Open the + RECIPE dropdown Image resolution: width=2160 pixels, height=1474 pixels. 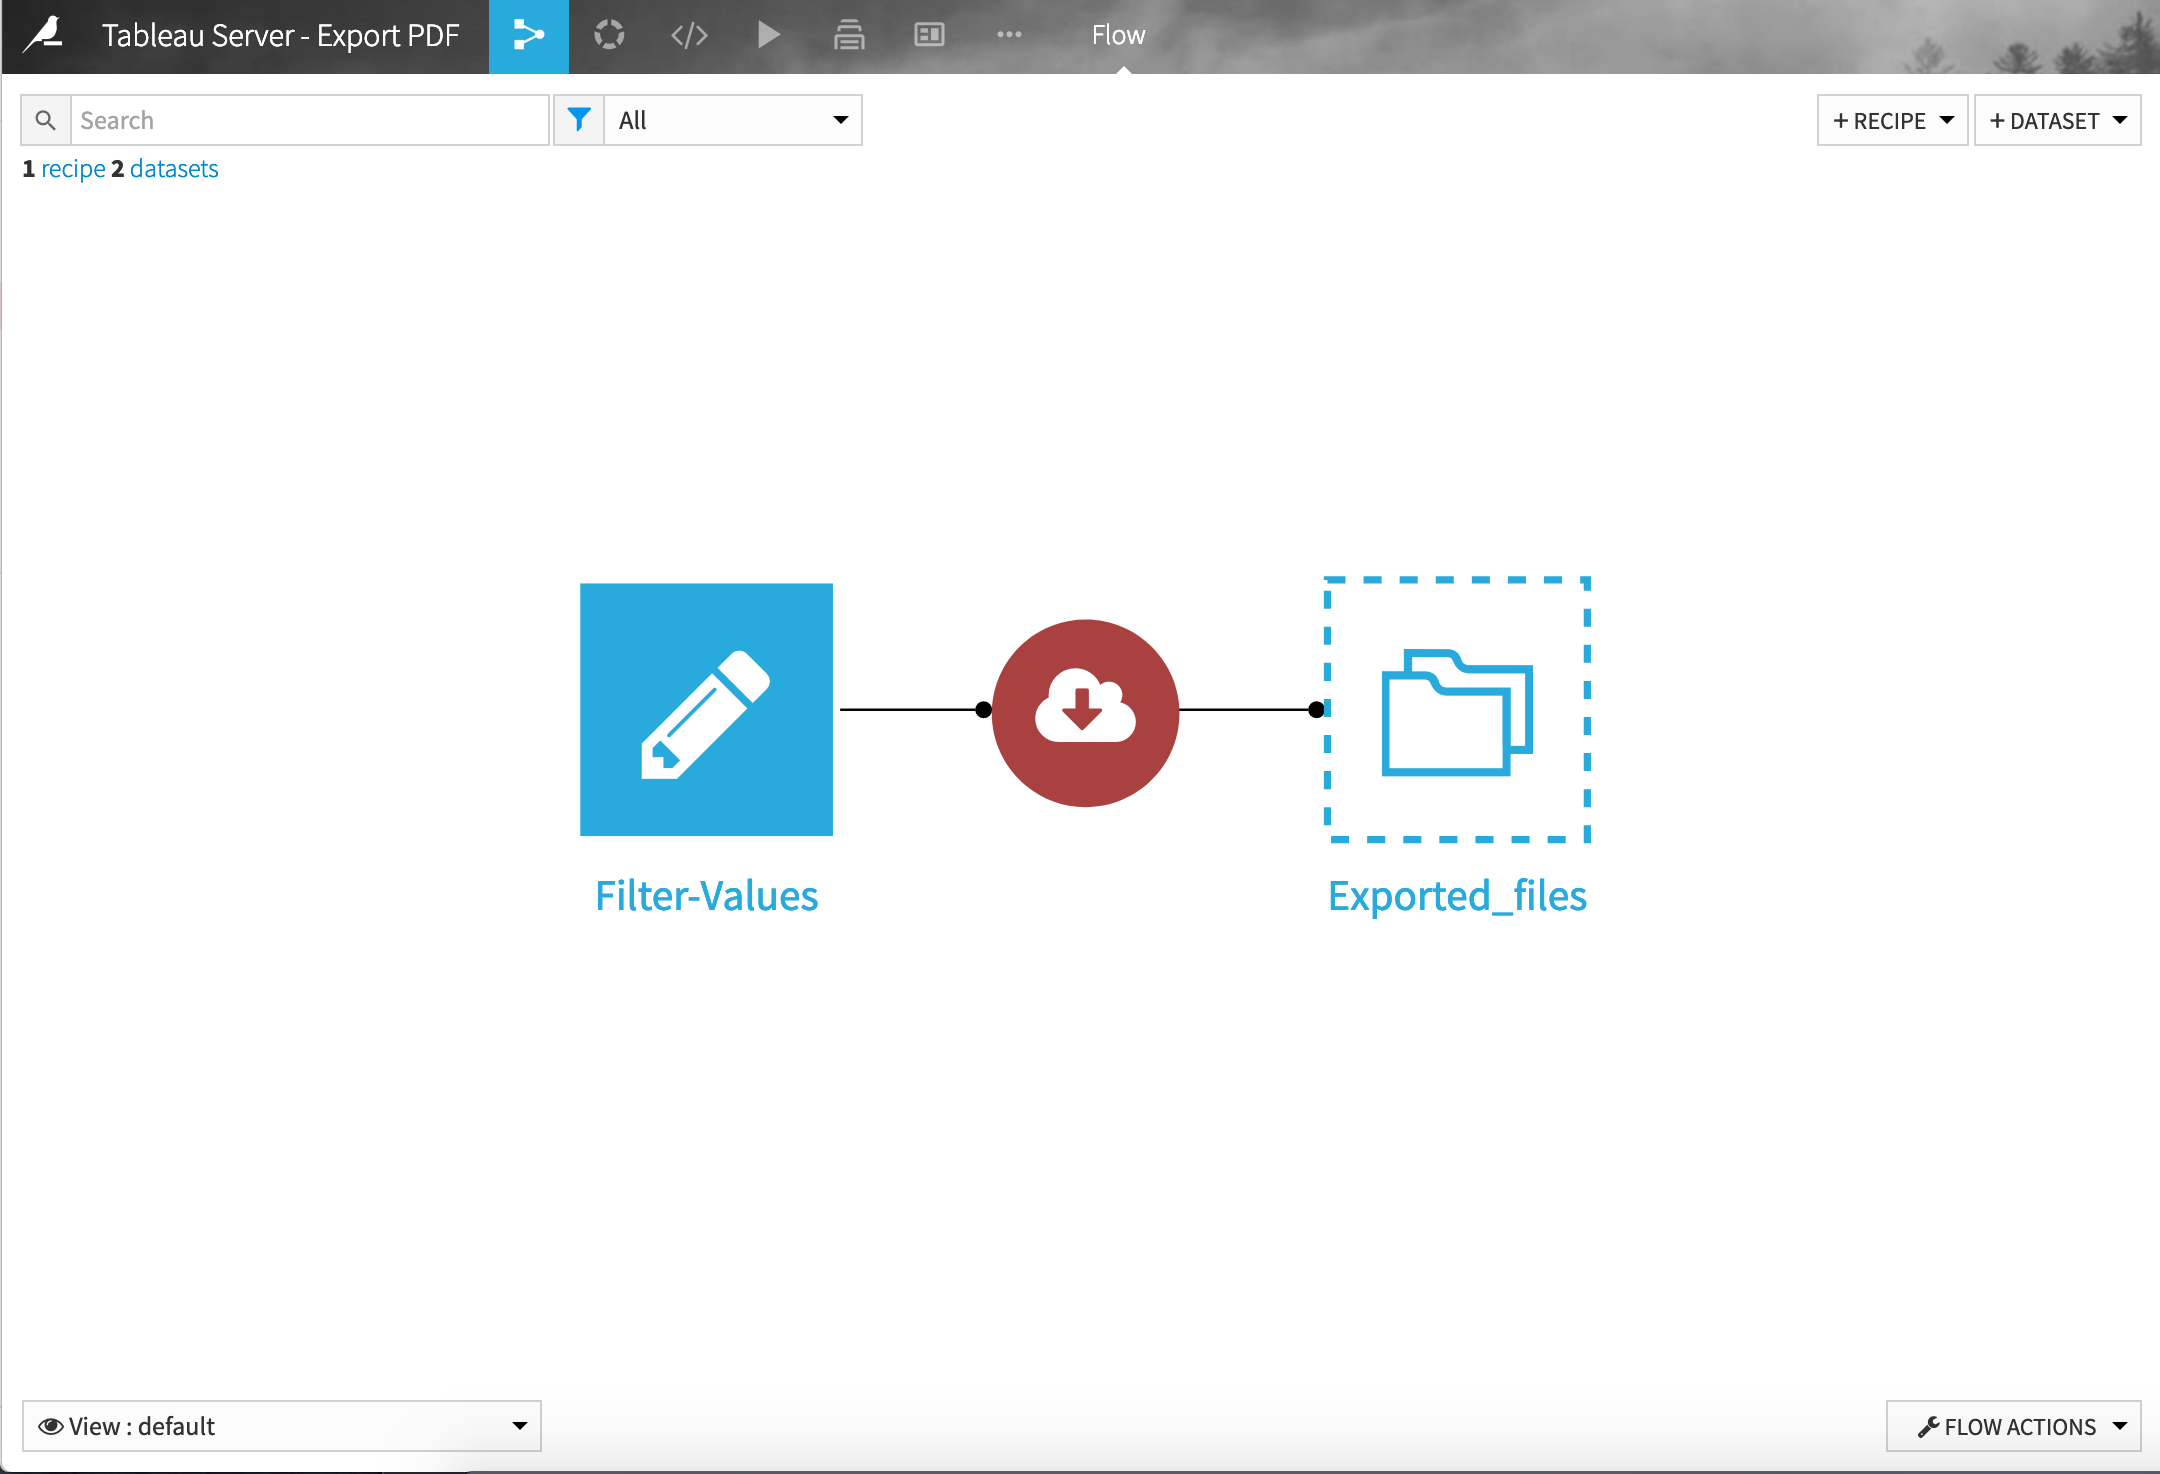[1892, 121]
